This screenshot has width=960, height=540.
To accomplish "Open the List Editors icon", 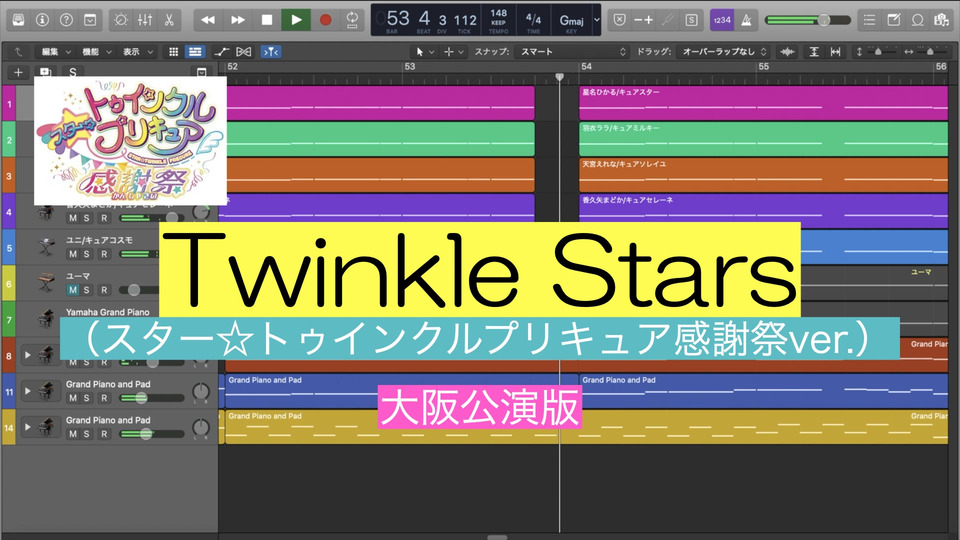I will click(869, 20).
